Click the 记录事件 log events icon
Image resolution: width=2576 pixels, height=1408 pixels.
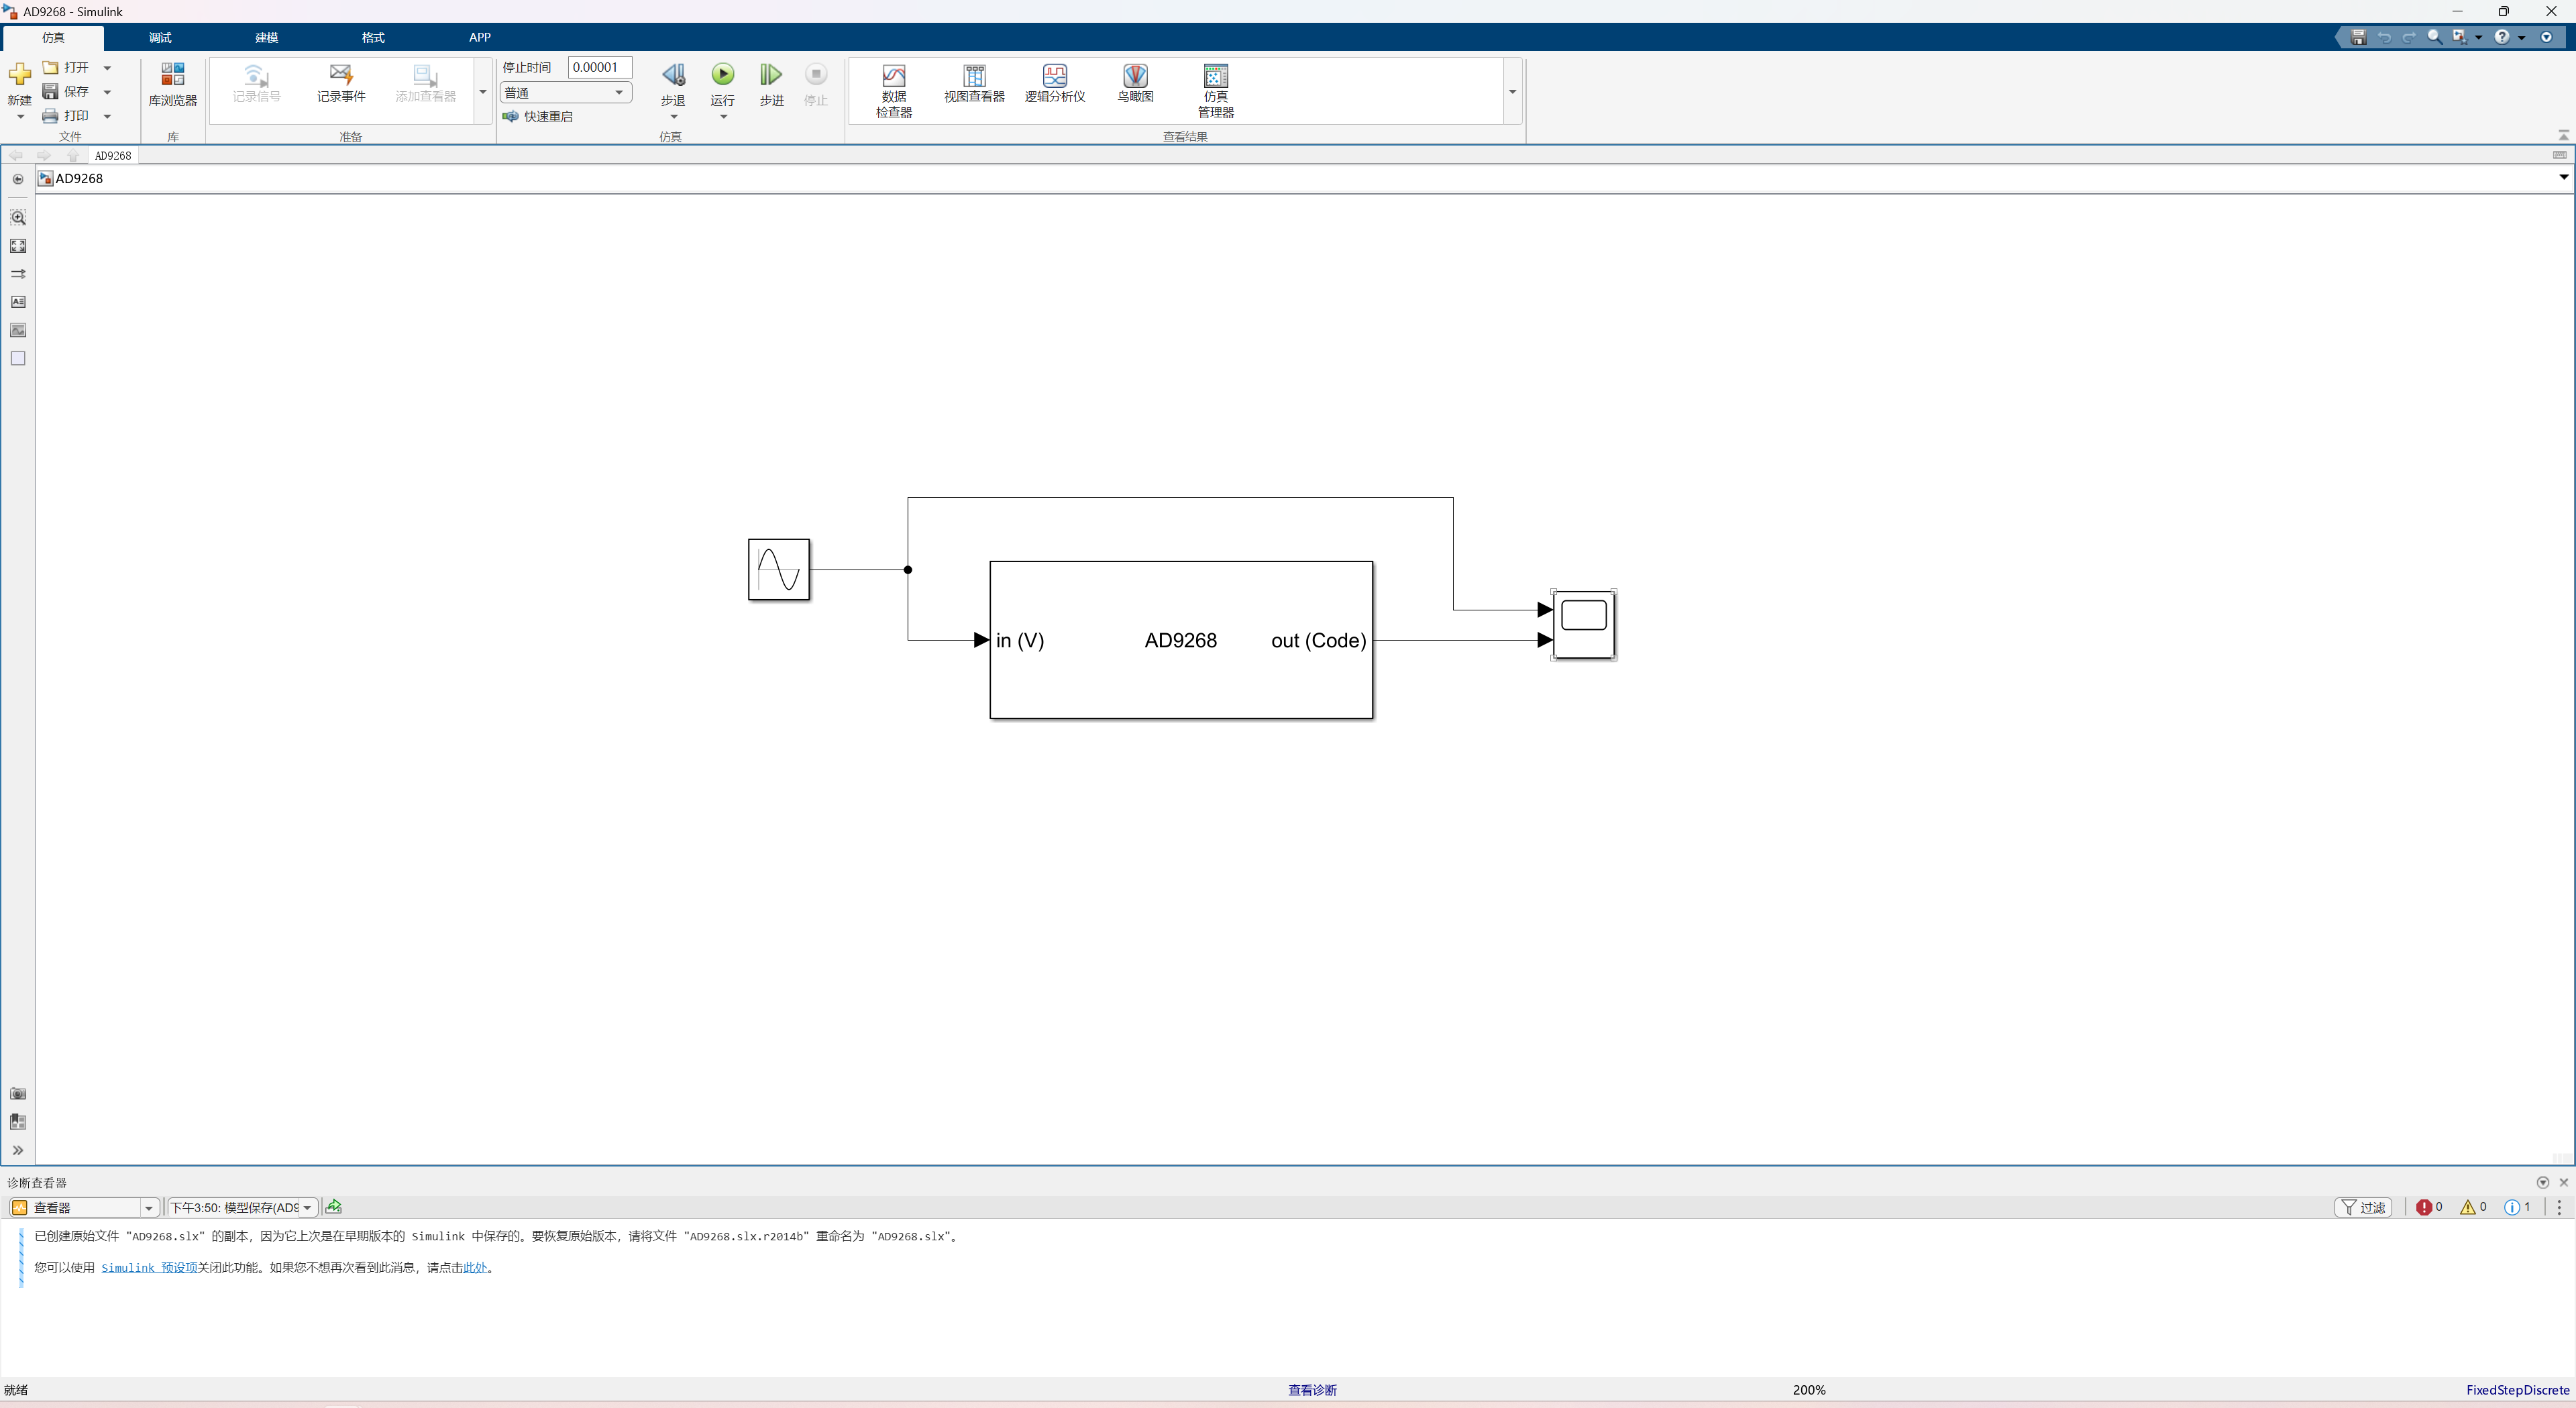click(x=341, y=83)
